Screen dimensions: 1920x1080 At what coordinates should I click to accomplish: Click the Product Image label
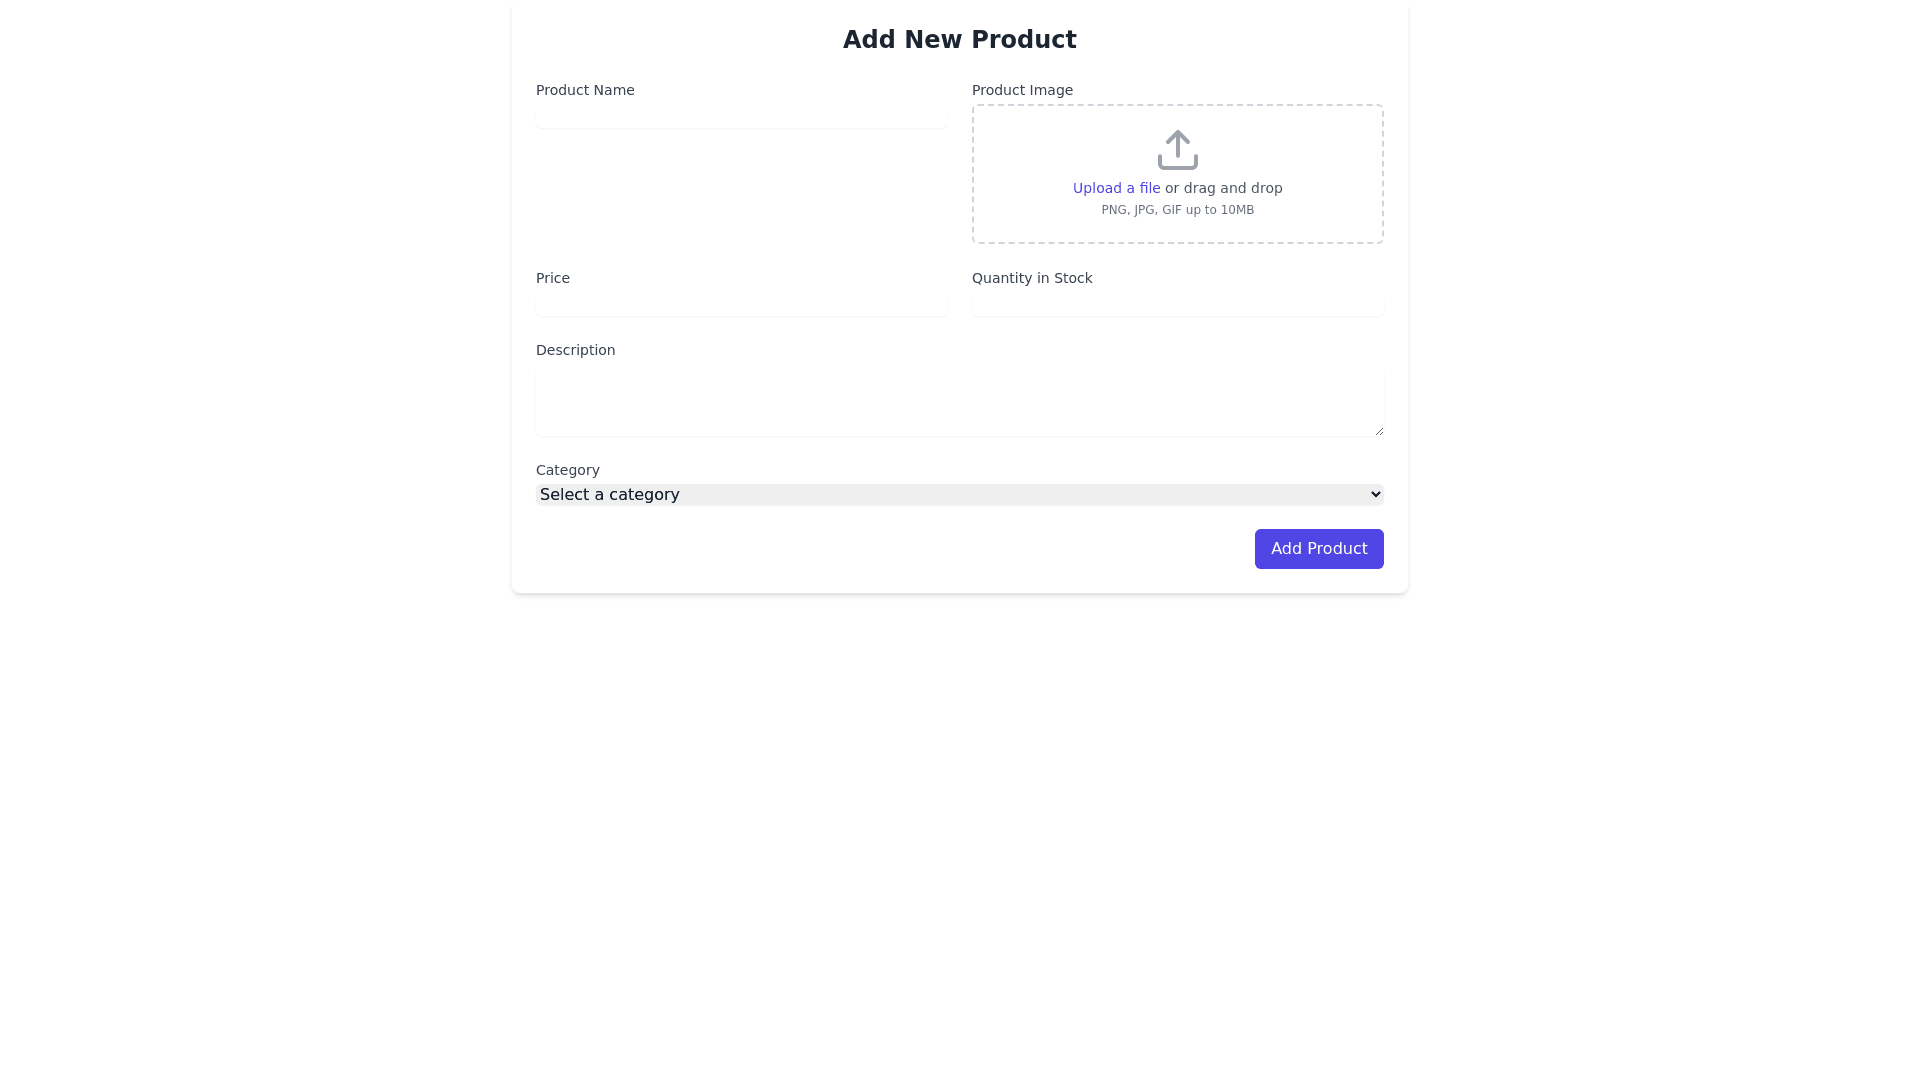pos(1022,90)
